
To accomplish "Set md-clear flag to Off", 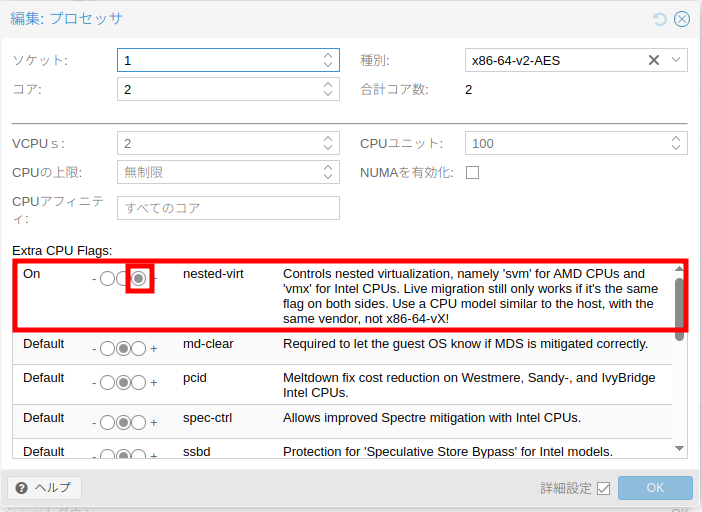I will (x=107, y=348).
